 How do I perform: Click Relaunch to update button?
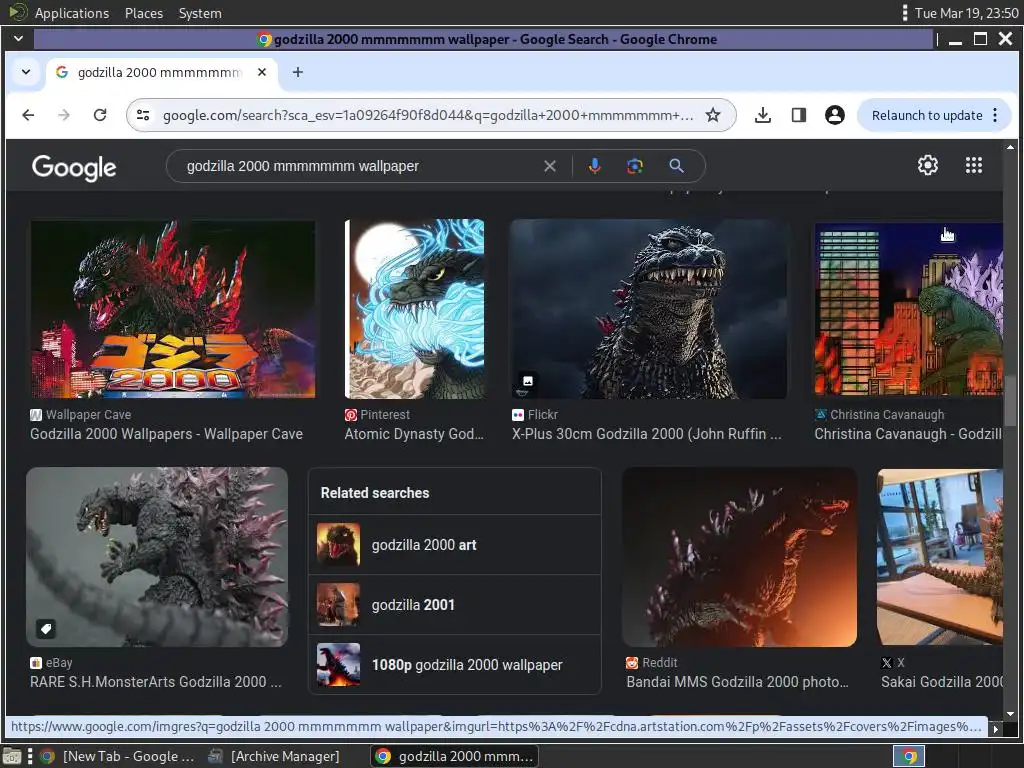(x=927, y=115)
